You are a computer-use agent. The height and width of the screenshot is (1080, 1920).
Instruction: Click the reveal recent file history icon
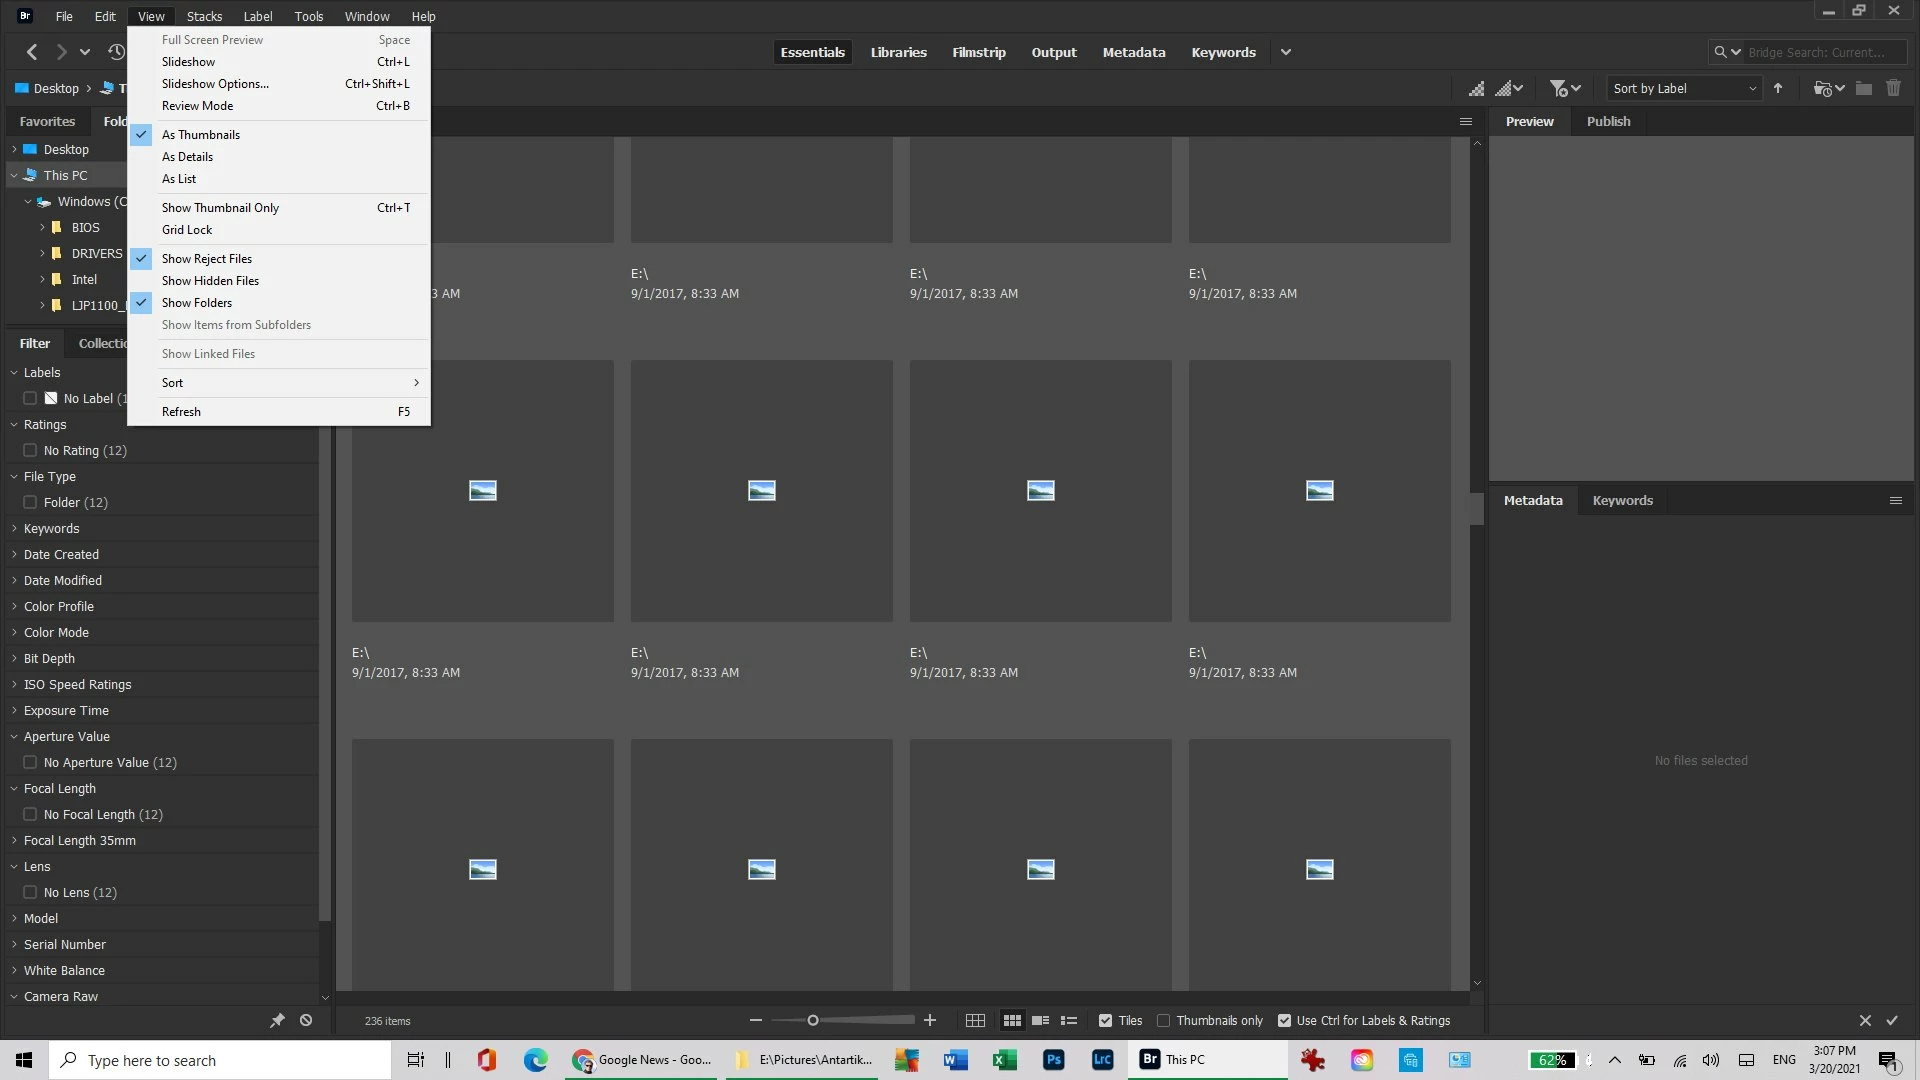pos(117,52)
